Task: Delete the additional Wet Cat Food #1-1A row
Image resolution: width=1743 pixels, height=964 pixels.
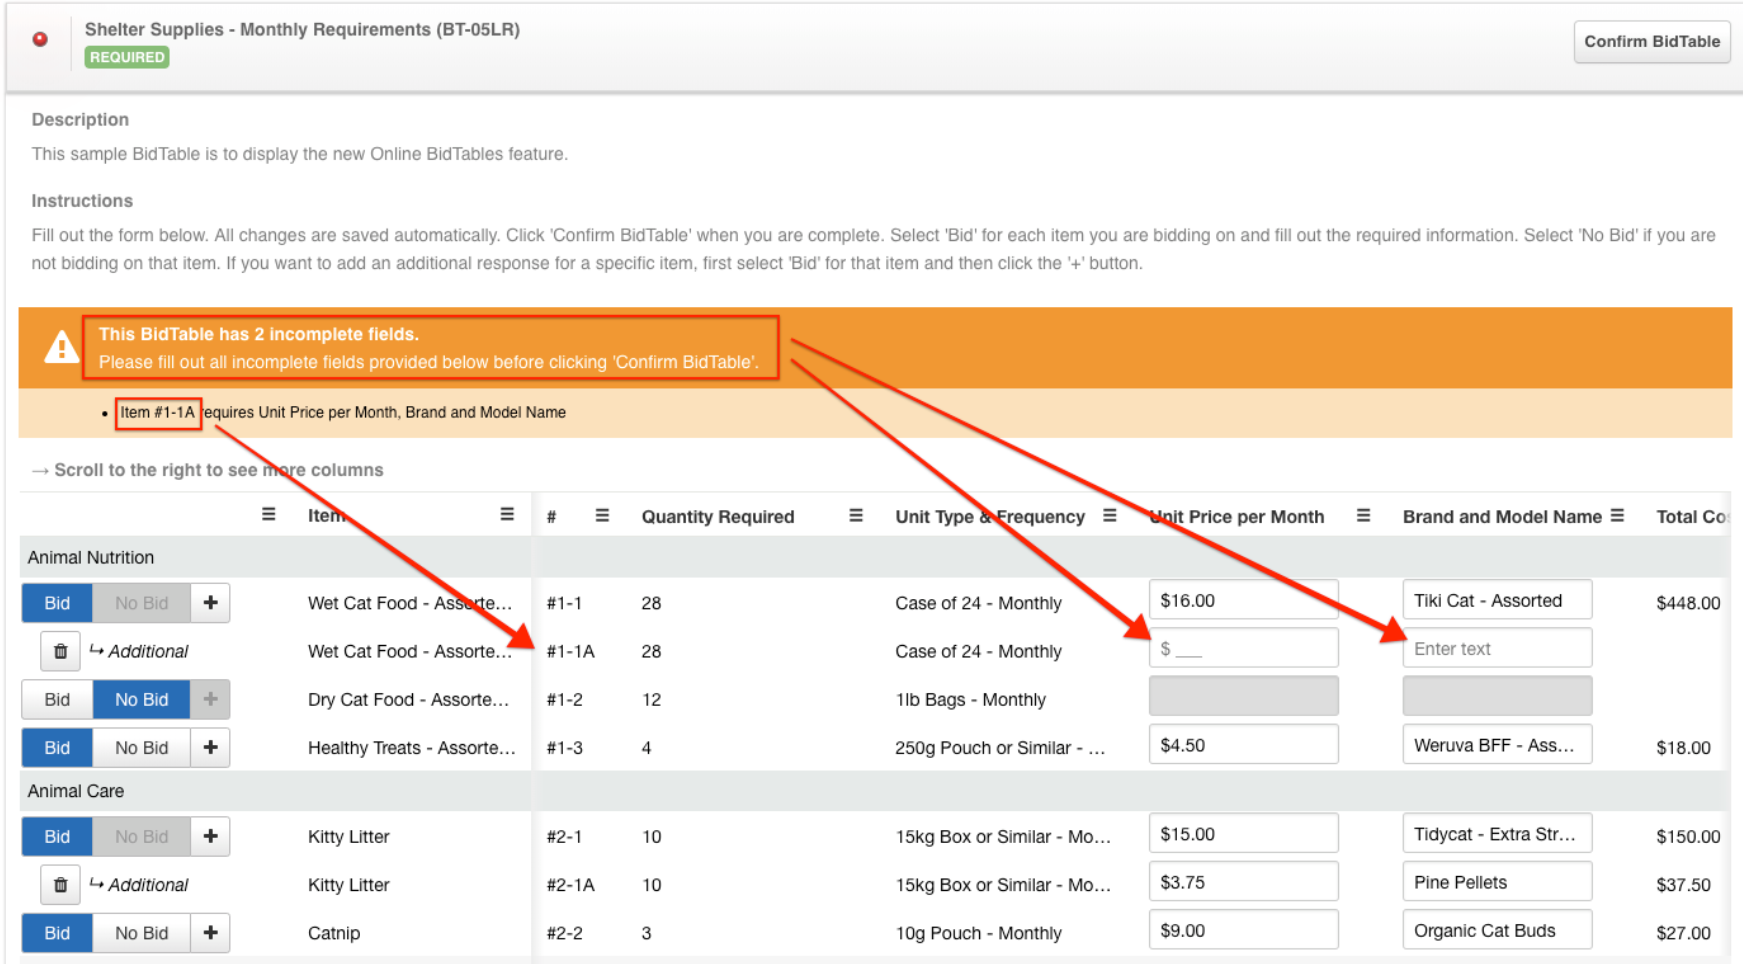Action: [x=60, y=651]
